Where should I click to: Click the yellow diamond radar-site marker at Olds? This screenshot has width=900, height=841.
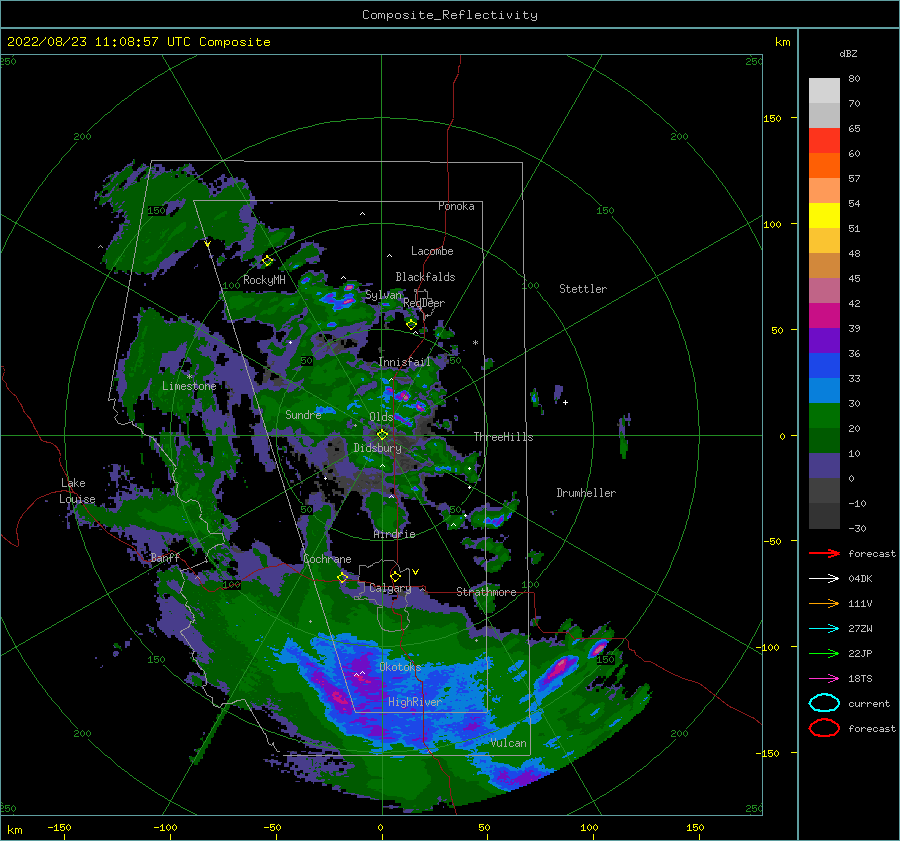(382, 435)
